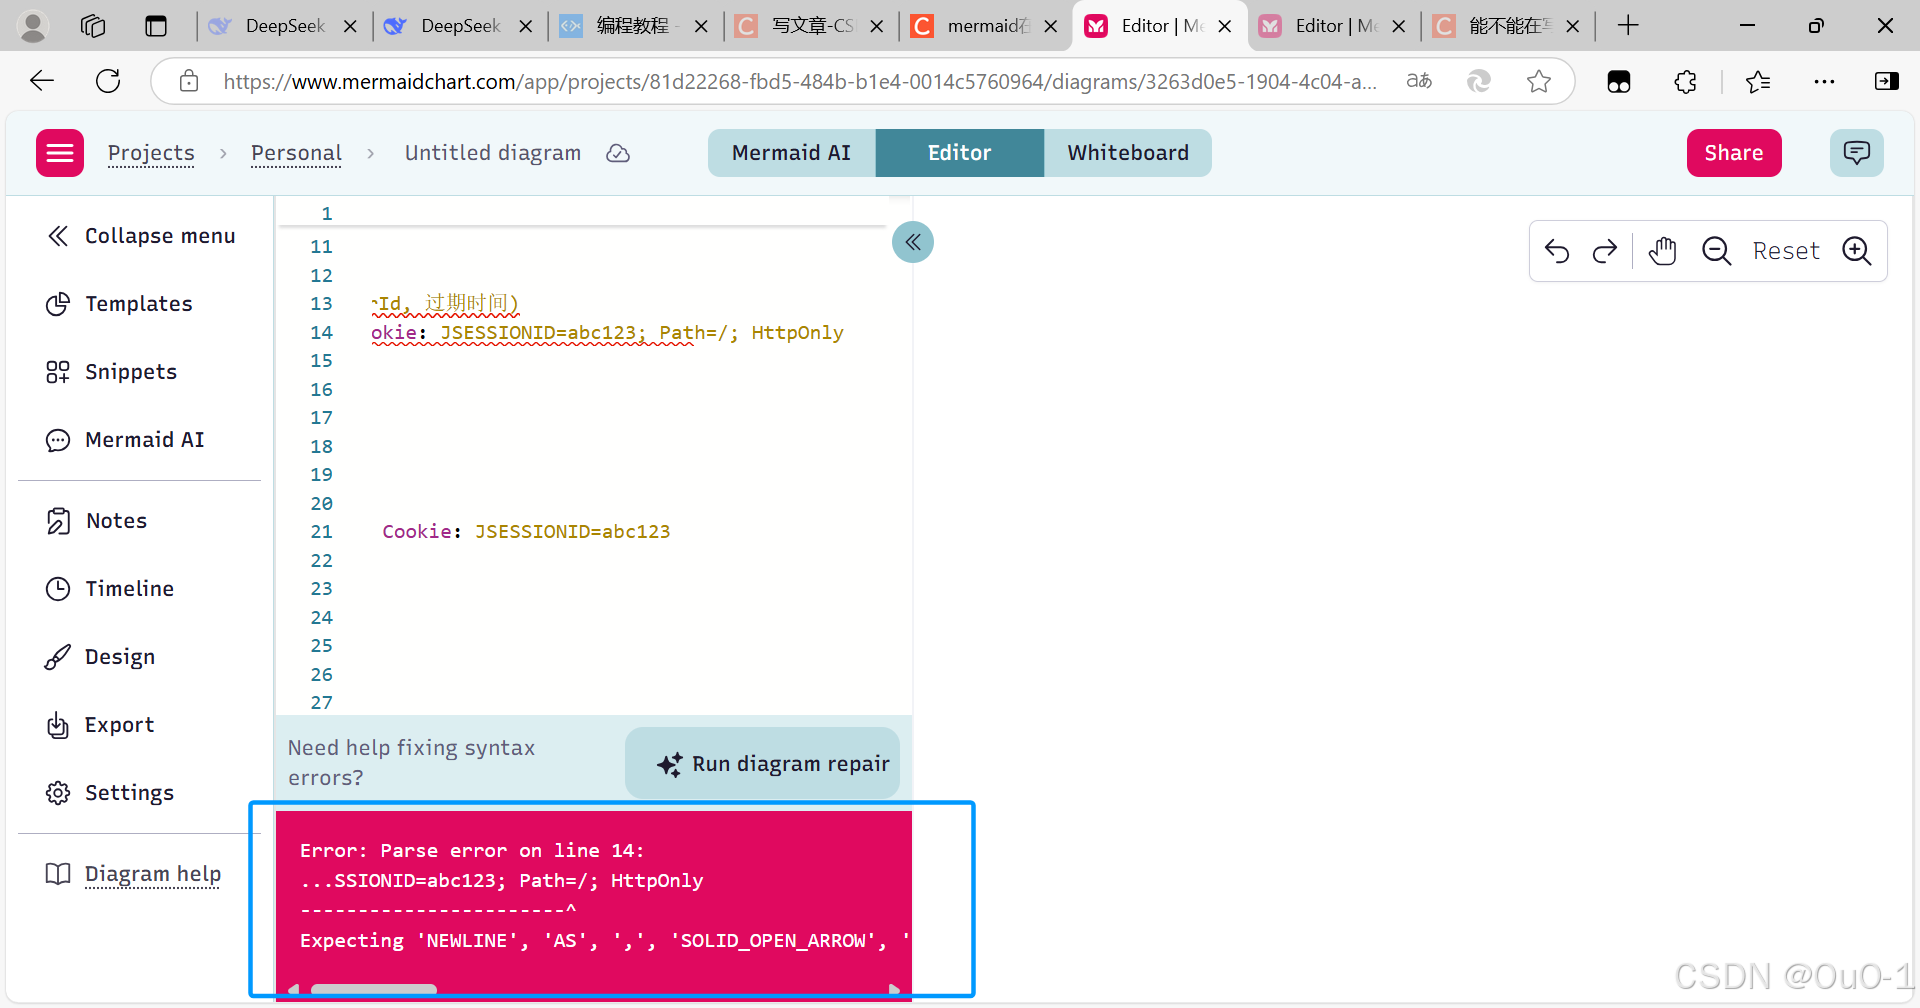Open the browser workspaces icon
The height and width of the screenshot is (1008, 1920).
(x=93, y=26)
